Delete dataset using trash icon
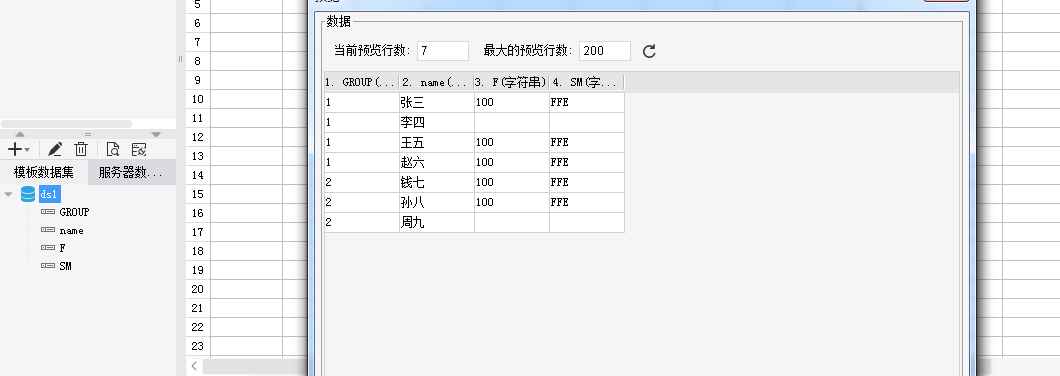This screenshot has width=1060, height=376. pos(81,149)
